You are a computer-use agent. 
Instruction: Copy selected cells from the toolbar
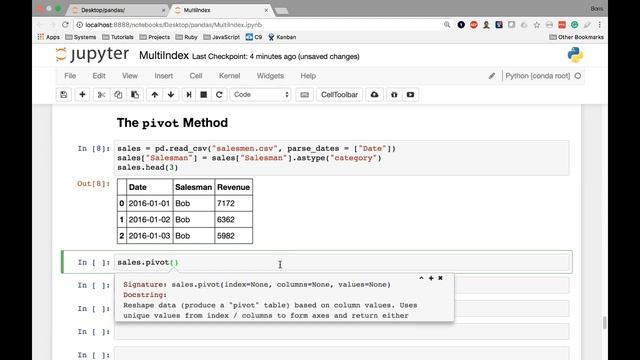click(118, 95)
